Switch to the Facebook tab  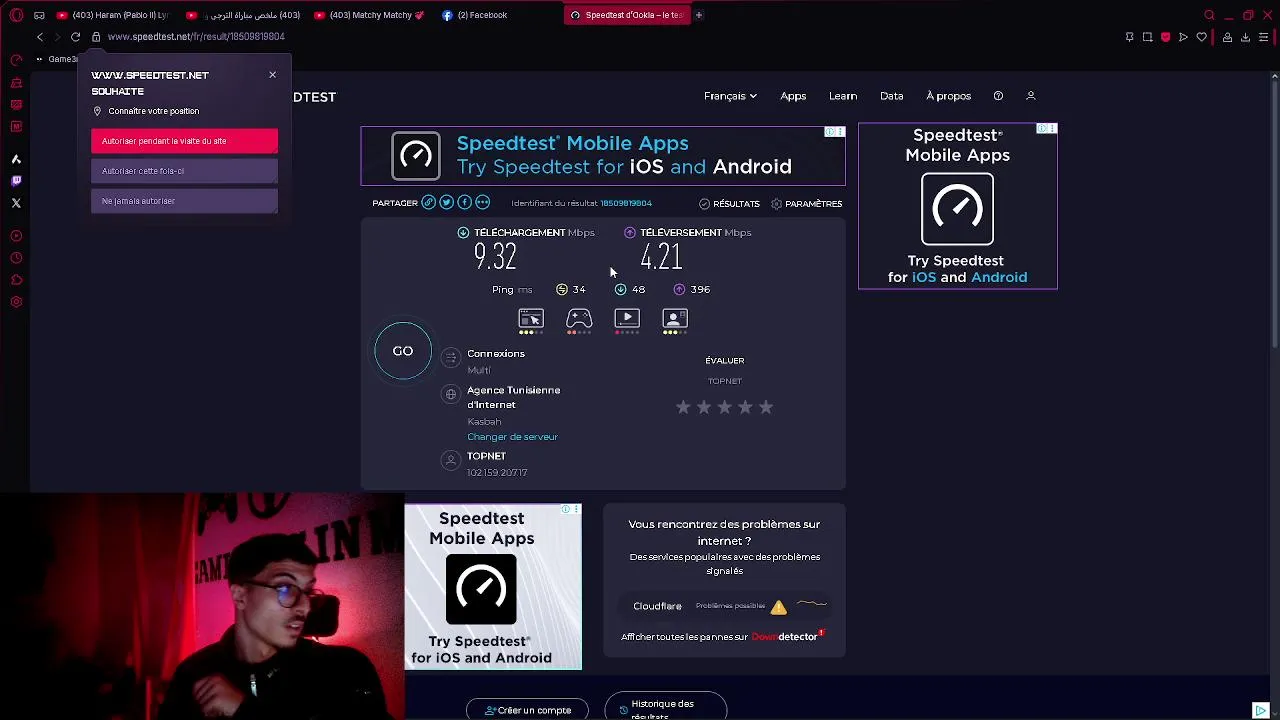tap(475, 15)
